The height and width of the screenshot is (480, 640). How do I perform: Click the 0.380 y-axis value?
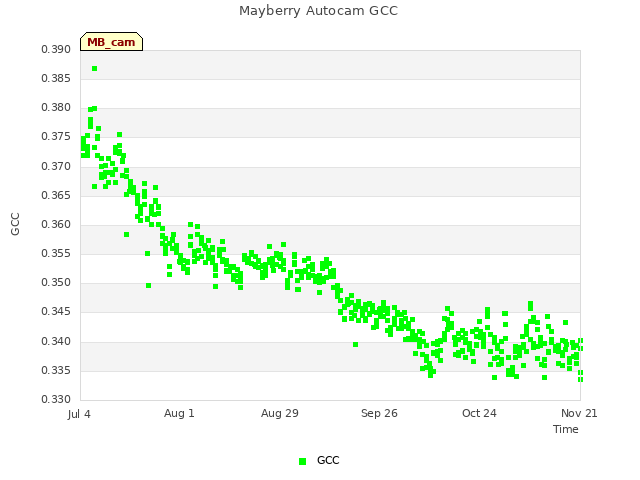[x=56, y=107]
